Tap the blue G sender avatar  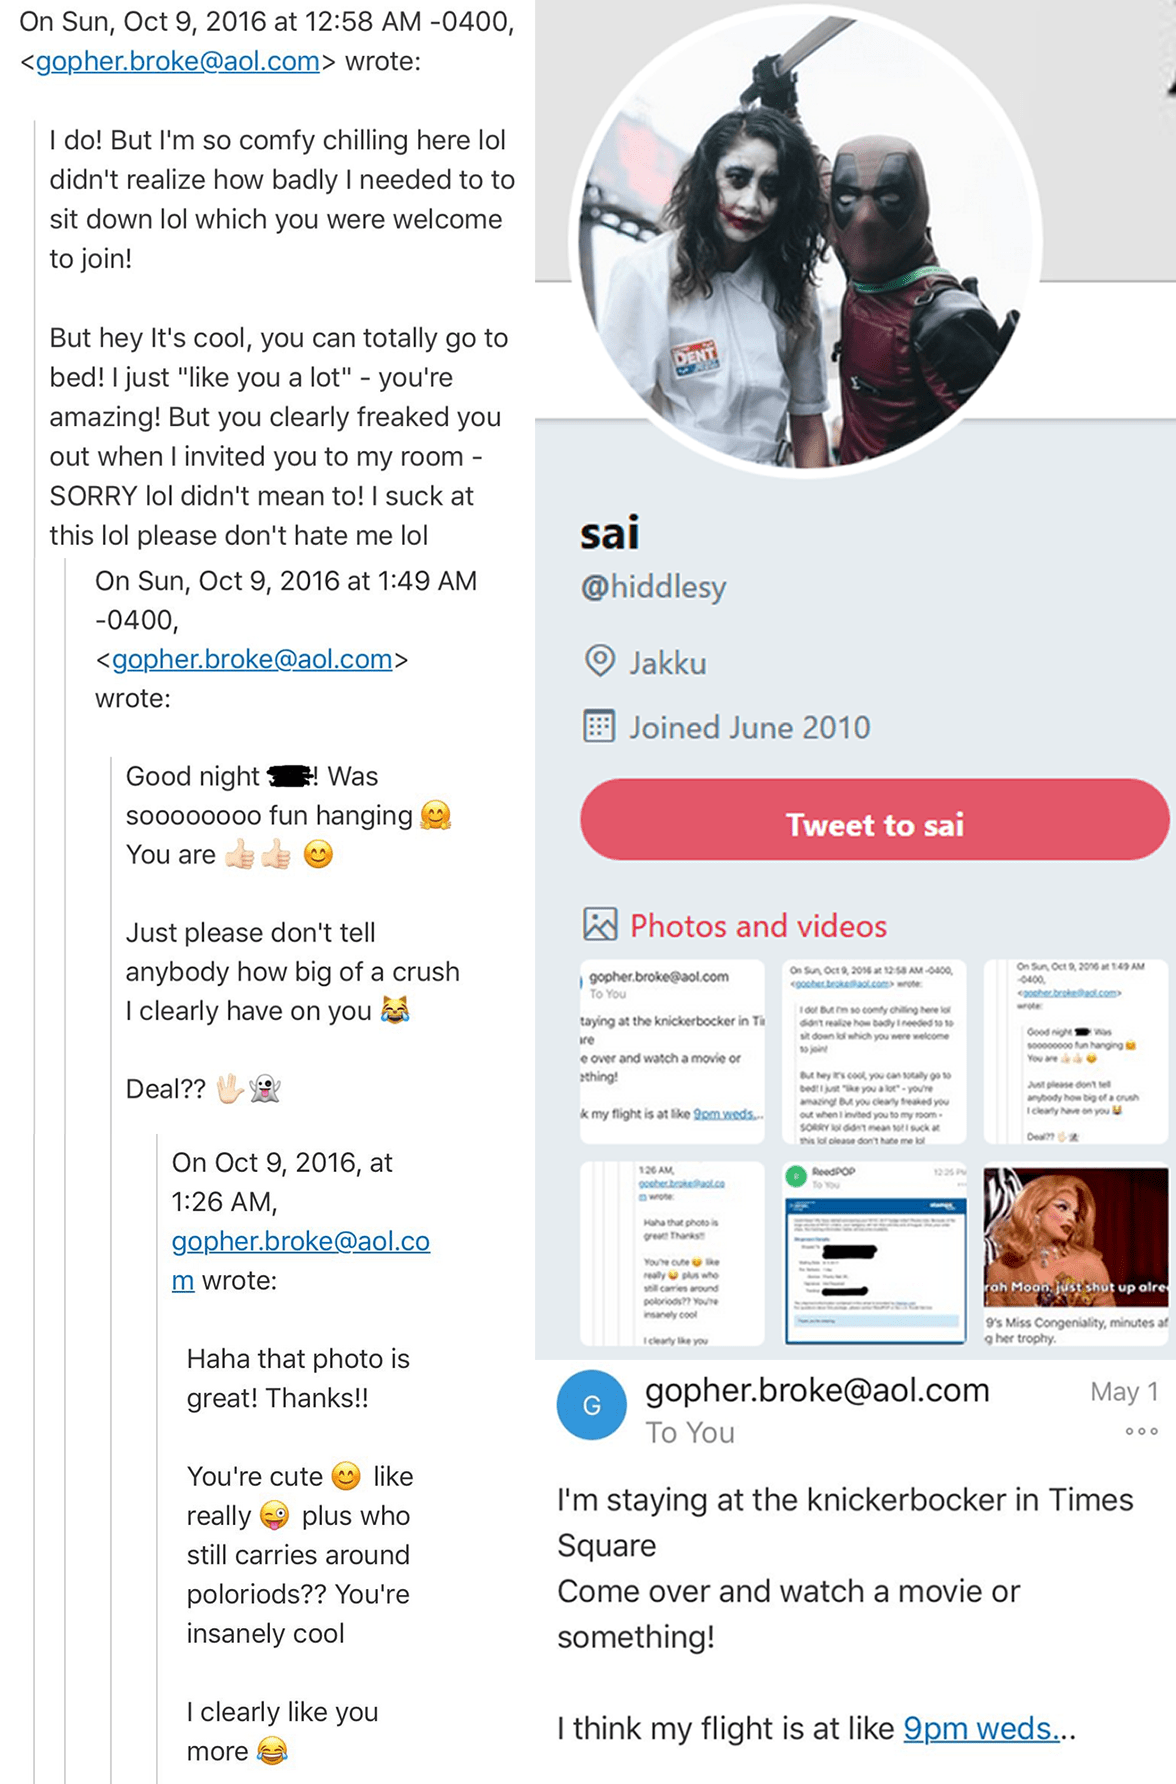pyautogui.click(x=591, y=1405)
